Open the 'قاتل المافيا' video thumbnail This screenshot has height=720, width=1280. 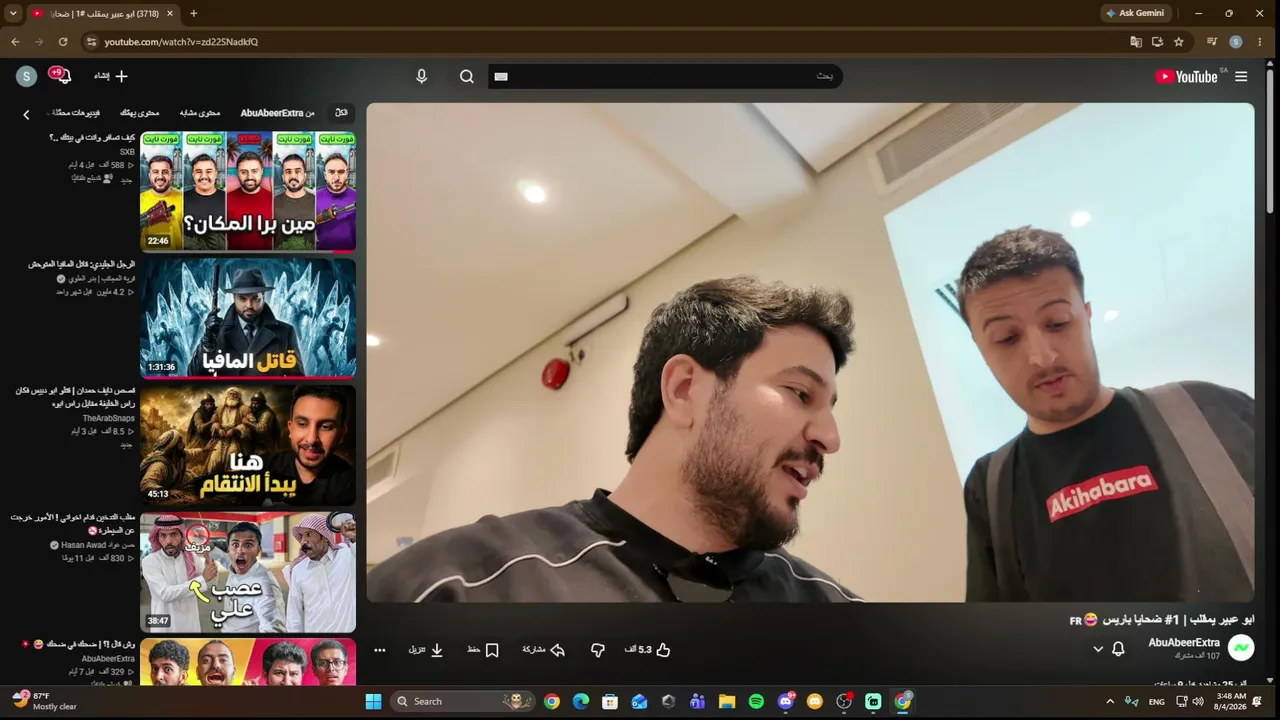click(248, 317)
